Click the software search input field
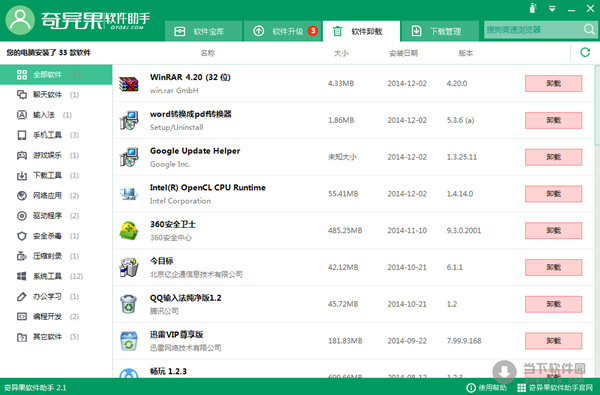The height and width of the screenshot is (395, 600). click(x=534, y=30)
